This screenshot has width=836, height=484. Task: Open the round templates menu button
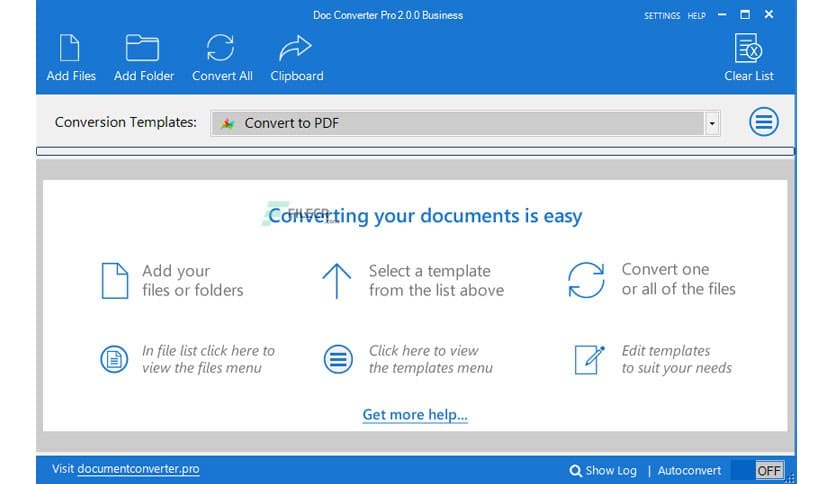(x=764, y=123)
